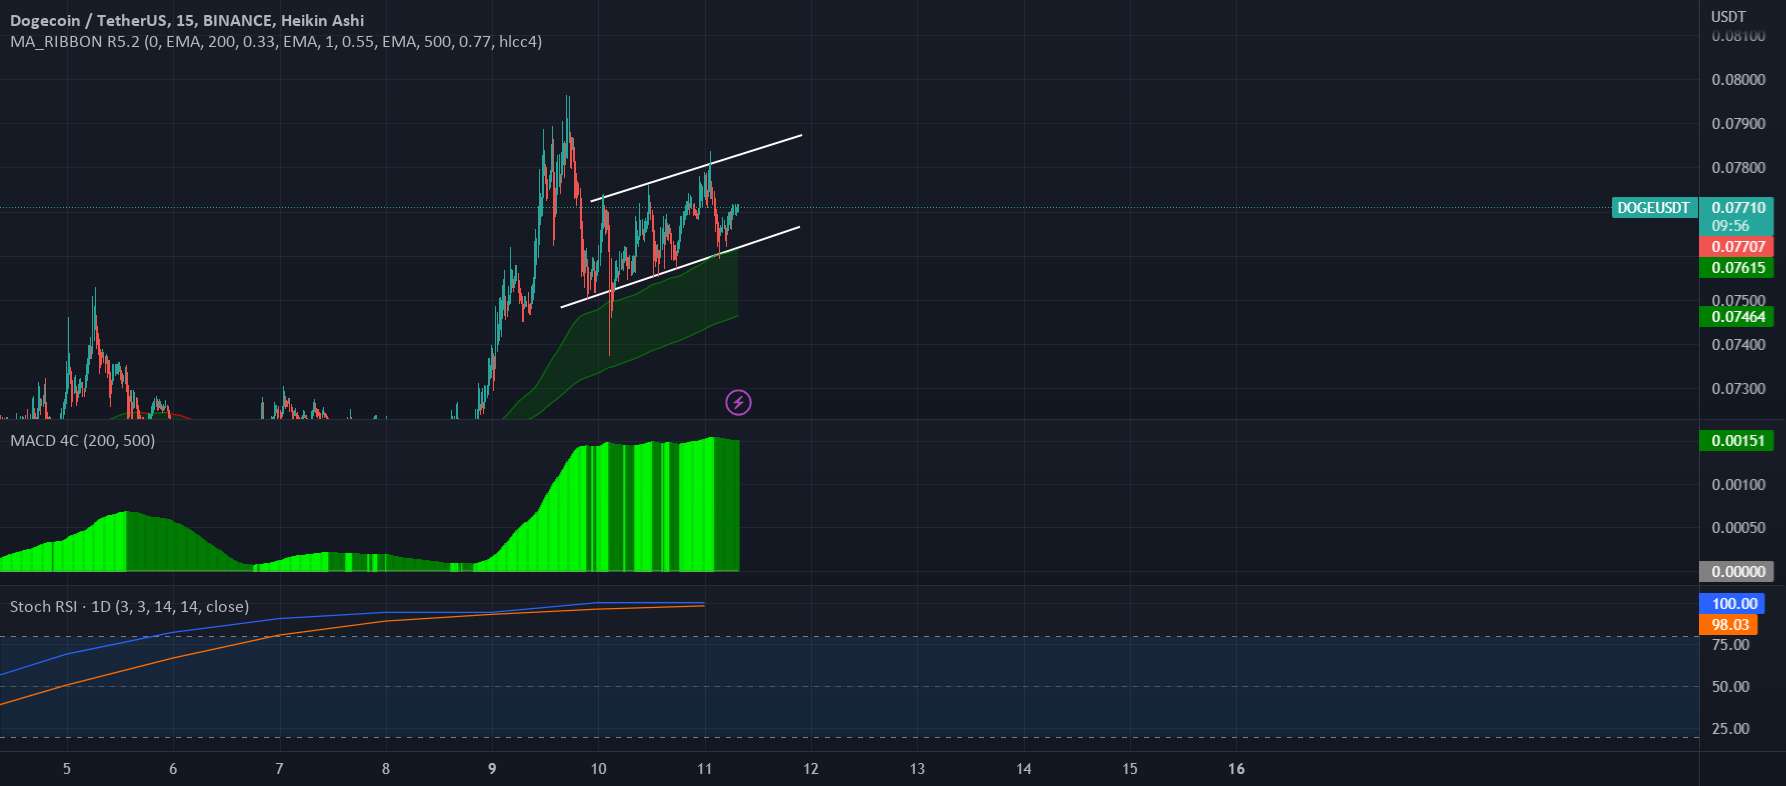Click date 9 on the time axis

[x=492, y=769]
